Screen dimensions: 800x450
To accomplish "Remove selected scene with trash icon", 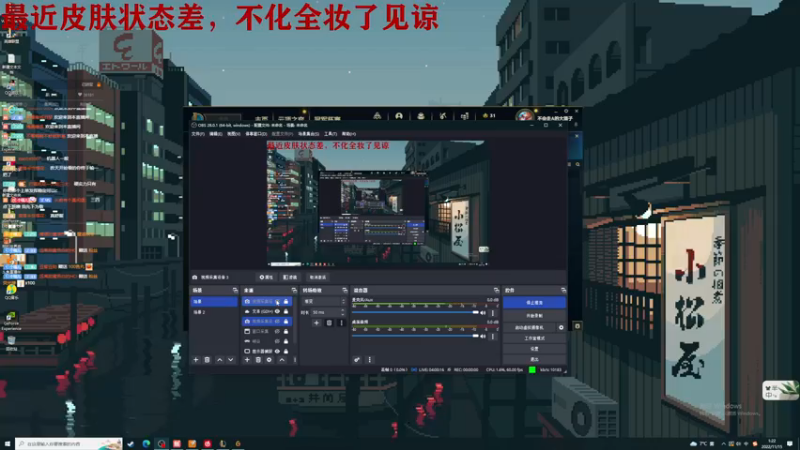I will pyautogui.click(x=207, y=360).
